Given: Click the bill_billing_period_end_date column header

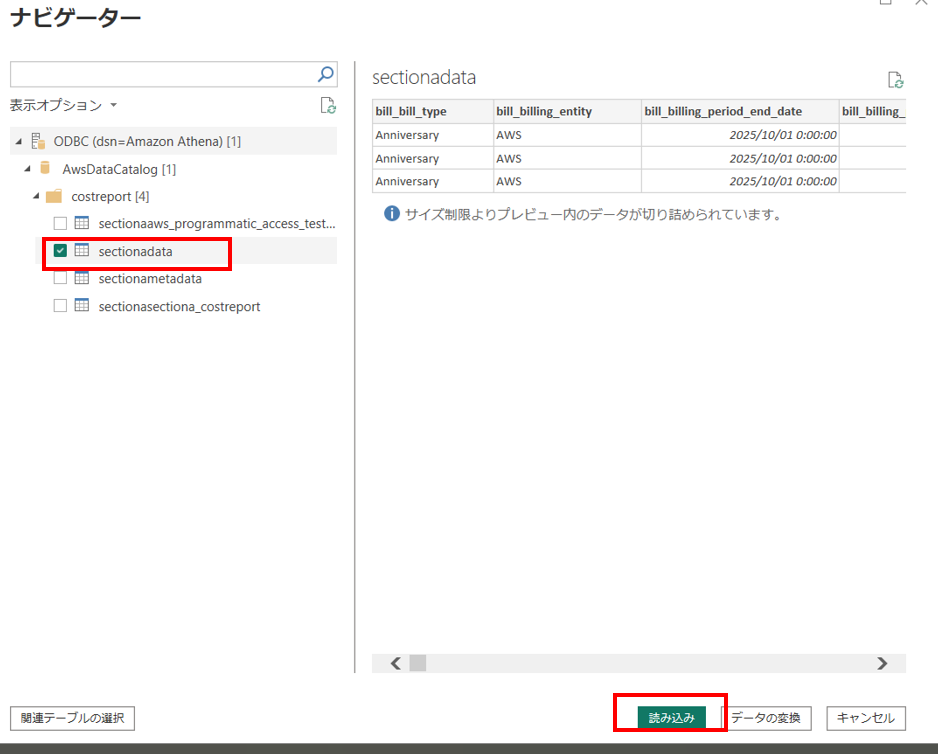Looking at the screenshot, I should [x=740, y=111].
